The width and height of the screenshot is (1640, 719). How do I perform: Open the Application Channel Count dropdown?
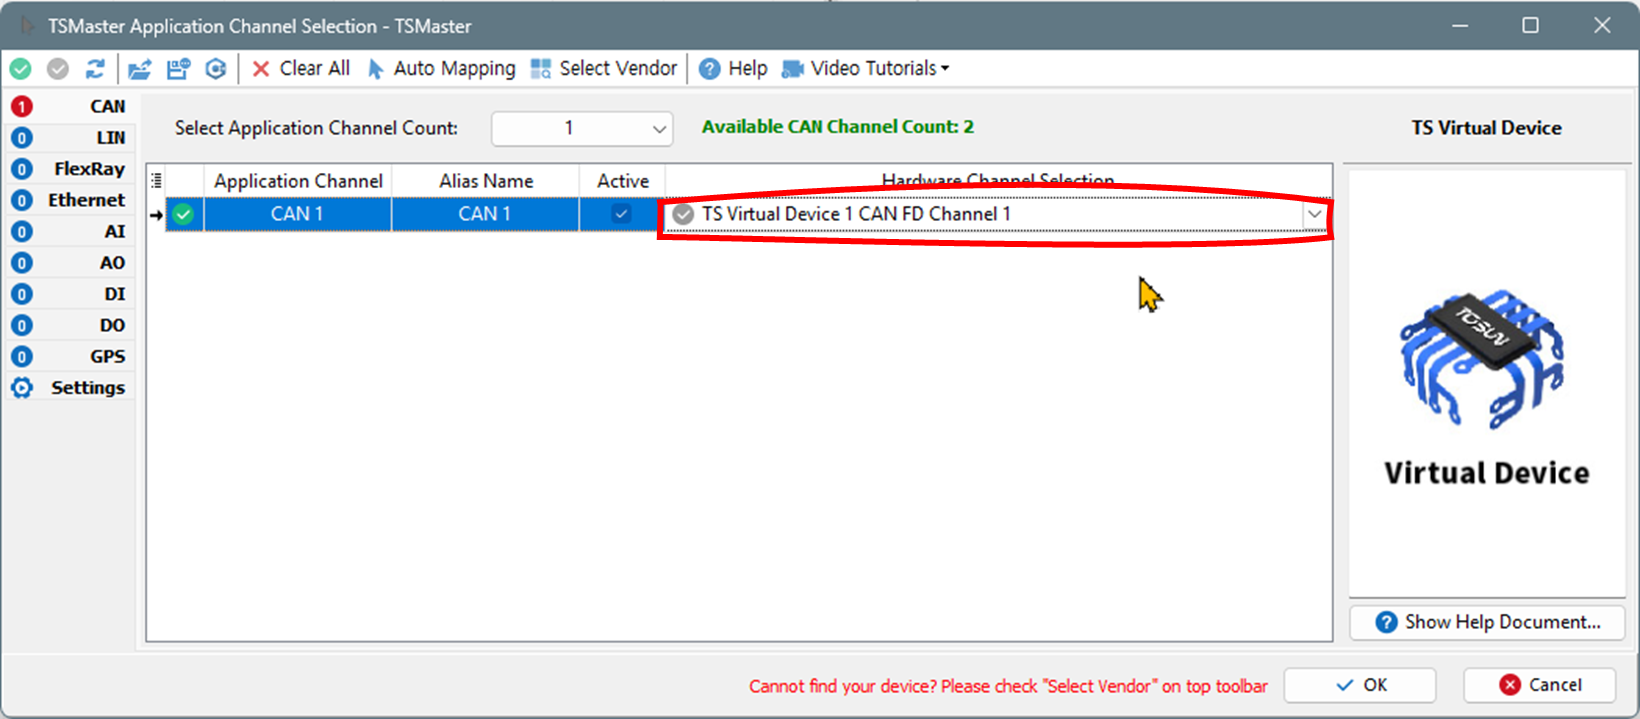click(x=582, y=128)
